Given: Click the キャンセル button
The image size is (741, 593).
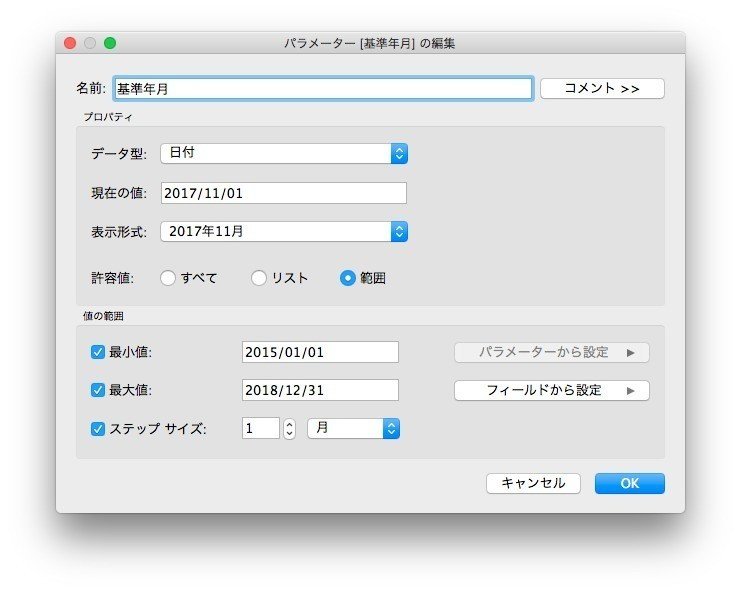Looking at the screenshot, I should [x=533, y=483].
